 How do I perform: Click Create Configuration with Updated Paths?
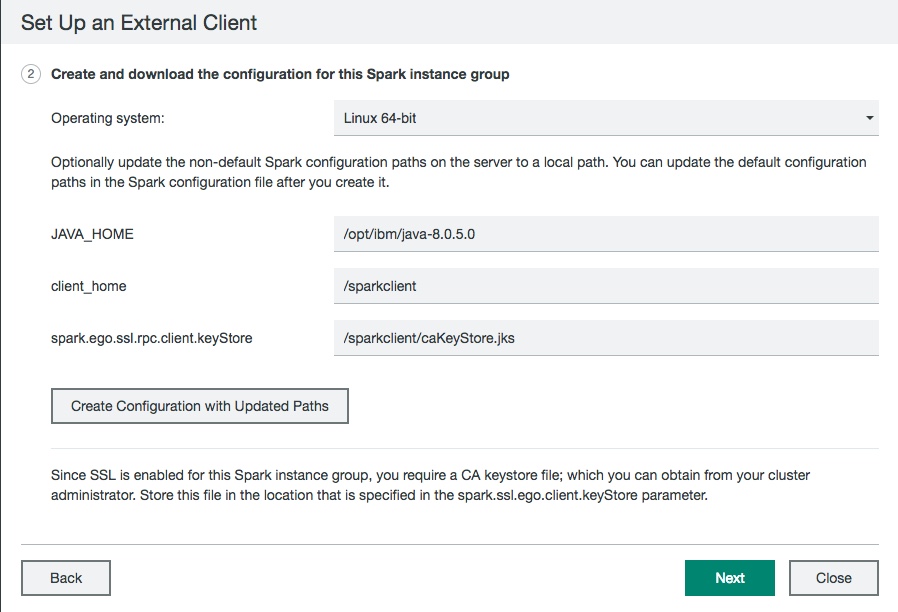point(200,406)
